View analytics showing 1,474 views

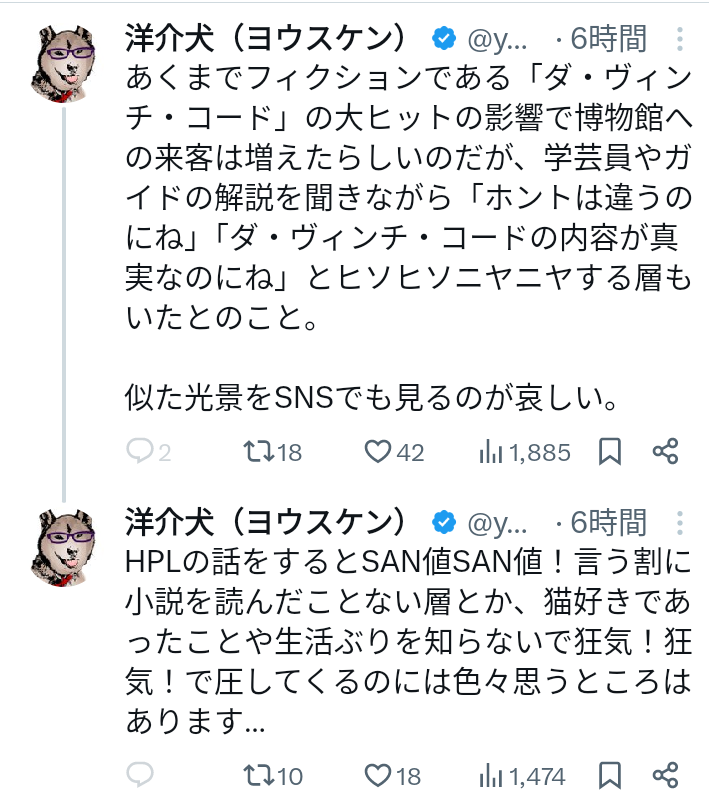[x=491, y=775]
